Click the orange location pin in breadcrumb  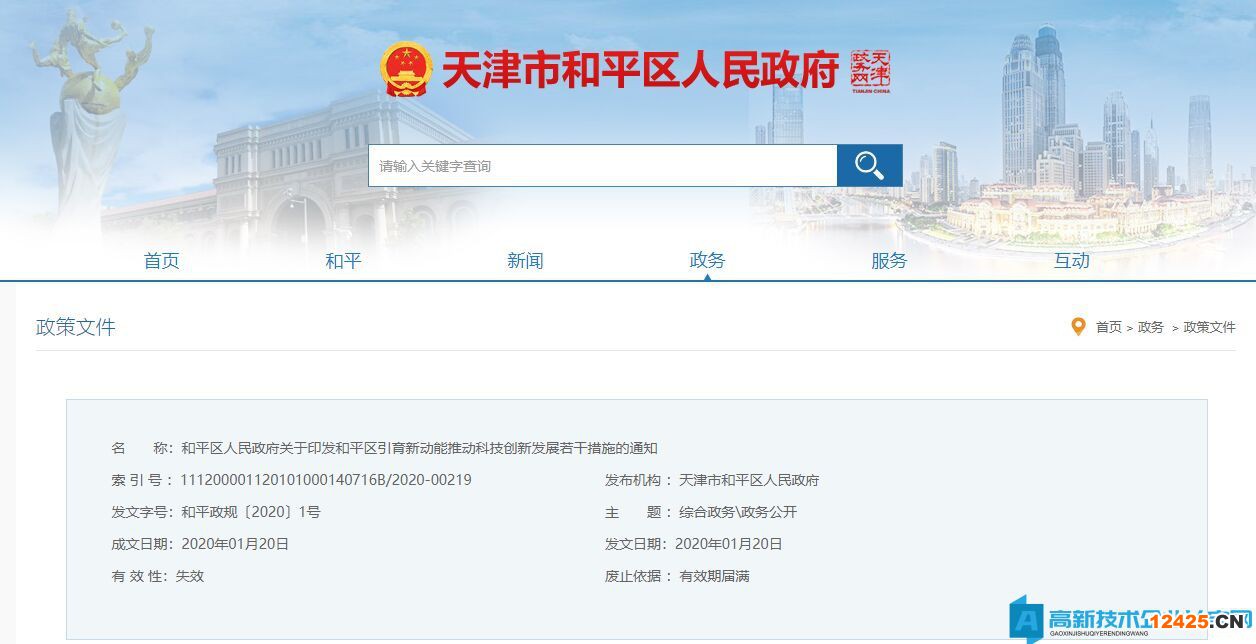tap(1077, 327)
